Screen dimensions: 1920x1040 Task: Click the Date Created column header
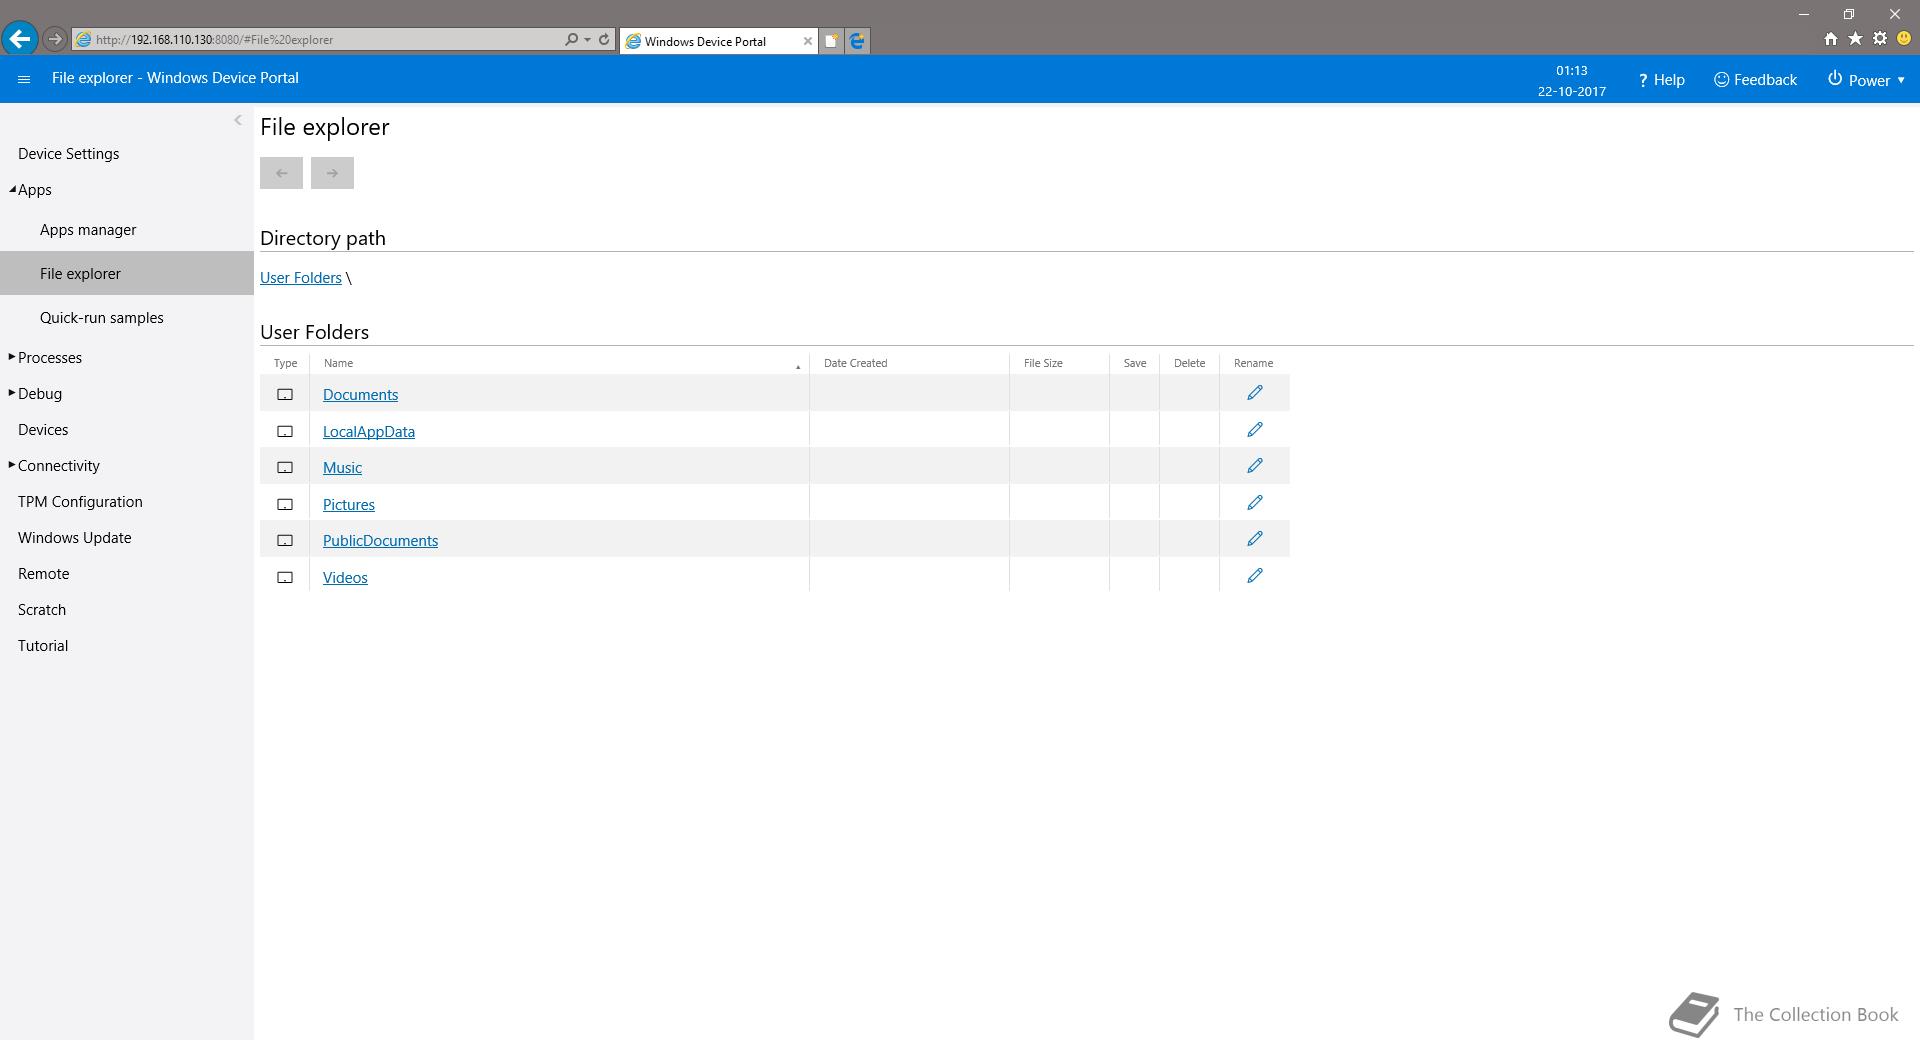[855, 363]
